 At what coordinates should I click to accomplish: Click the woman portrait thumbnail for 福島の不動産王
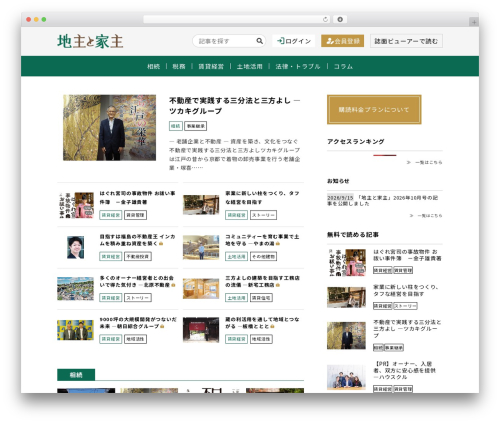tap(75, 247)
